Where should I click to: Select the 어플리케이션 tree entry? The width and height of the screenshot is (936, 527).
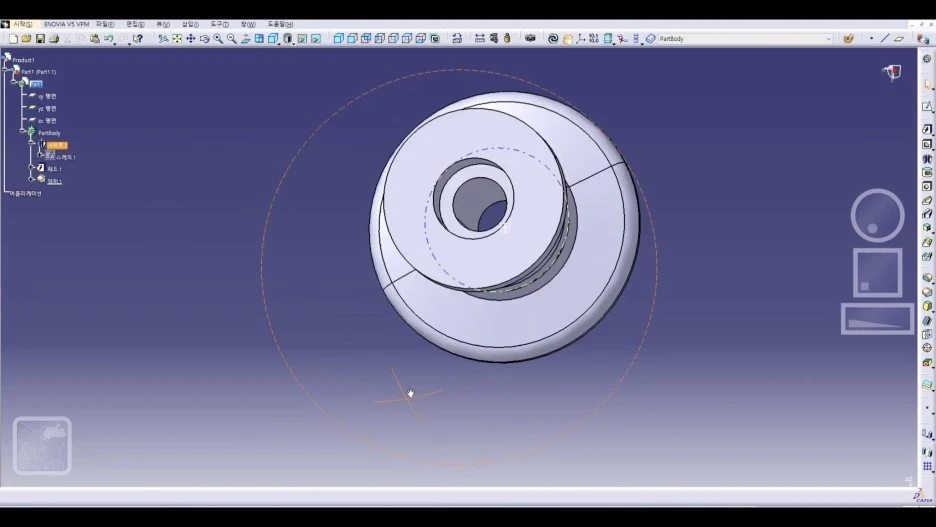[x=25, y=194]
